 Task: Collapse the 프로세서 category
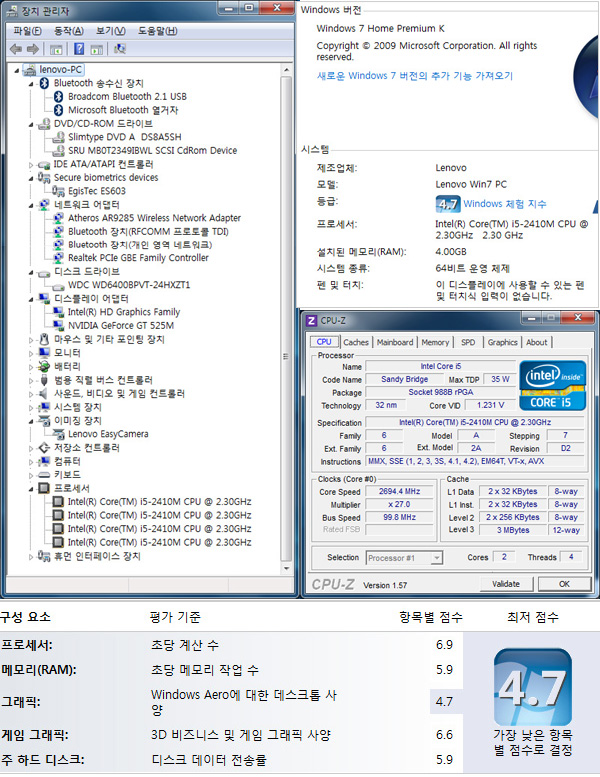click(x=31, y=489)
